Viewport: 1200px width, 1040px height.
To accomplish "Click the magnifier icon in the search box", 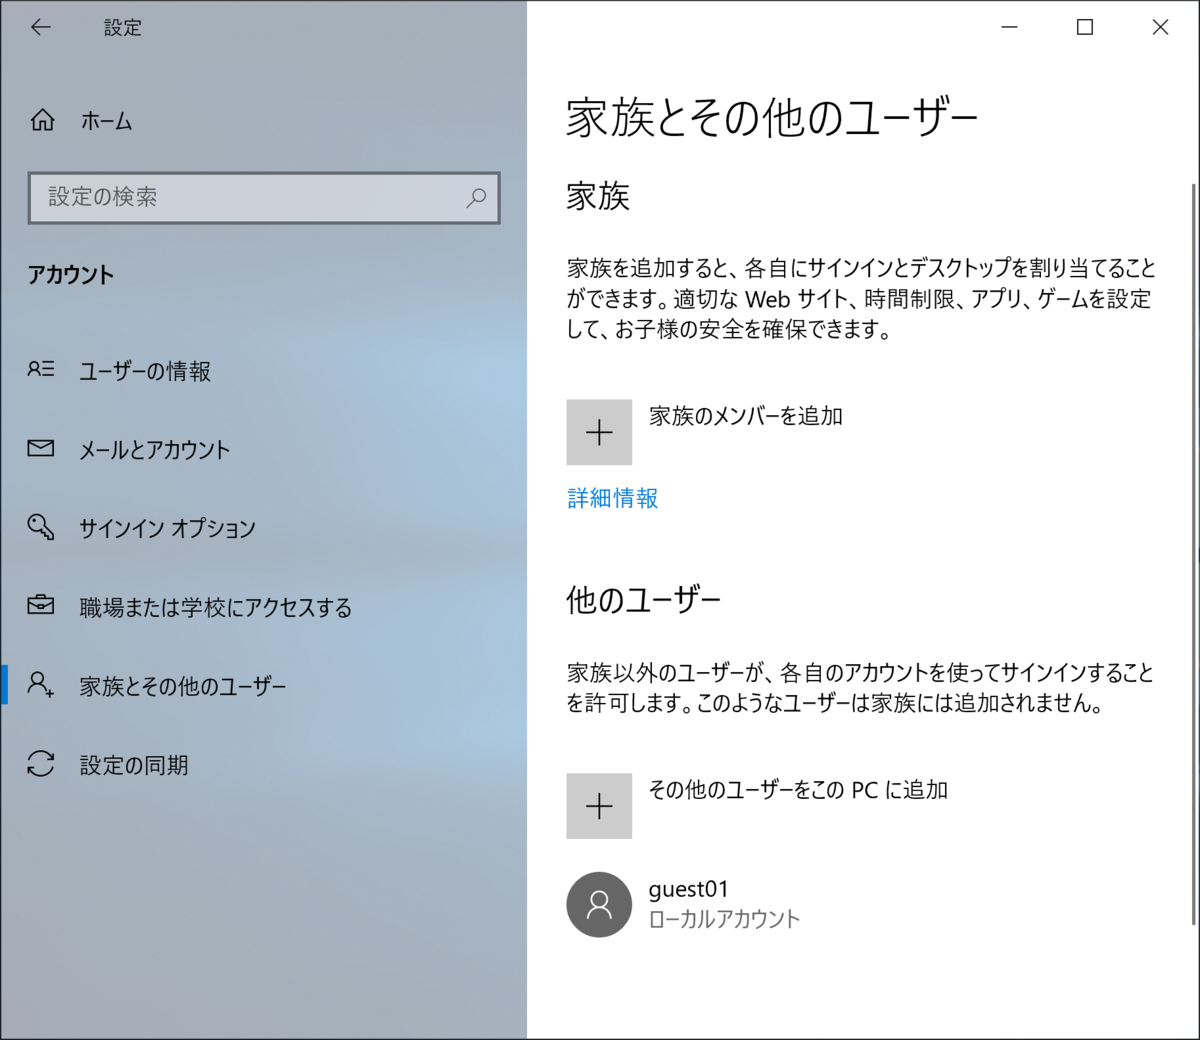I will coord(476,199).
